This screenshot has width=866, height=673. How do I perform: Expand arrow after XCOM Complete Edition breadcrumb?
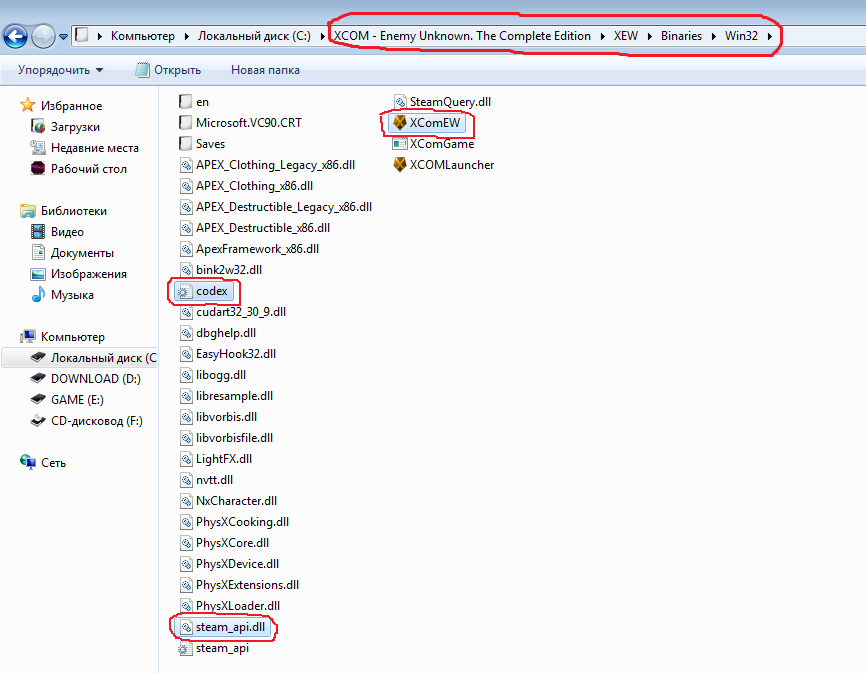pos(602,36)
